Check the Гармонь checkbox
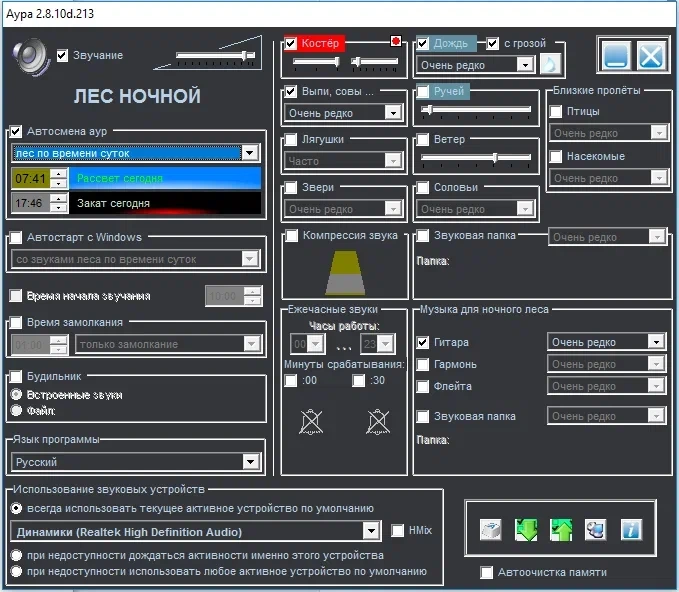This screenshot has height=592, width=679. point(423,364)
